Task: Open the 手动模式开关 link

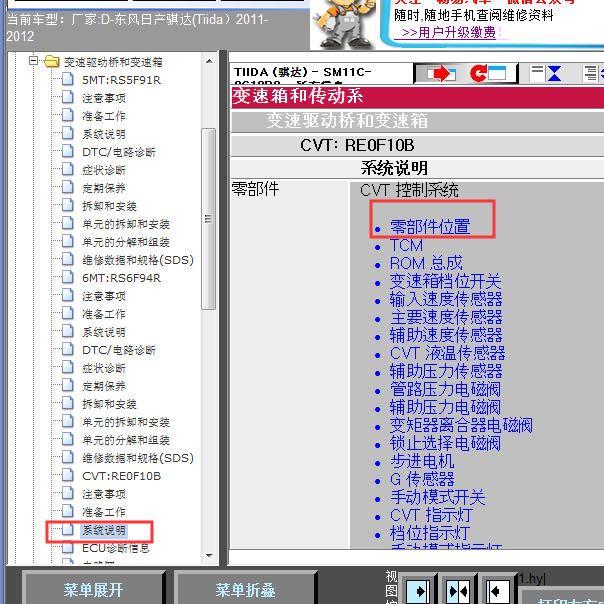Action: pyautogui.click(x=438, y=497)
